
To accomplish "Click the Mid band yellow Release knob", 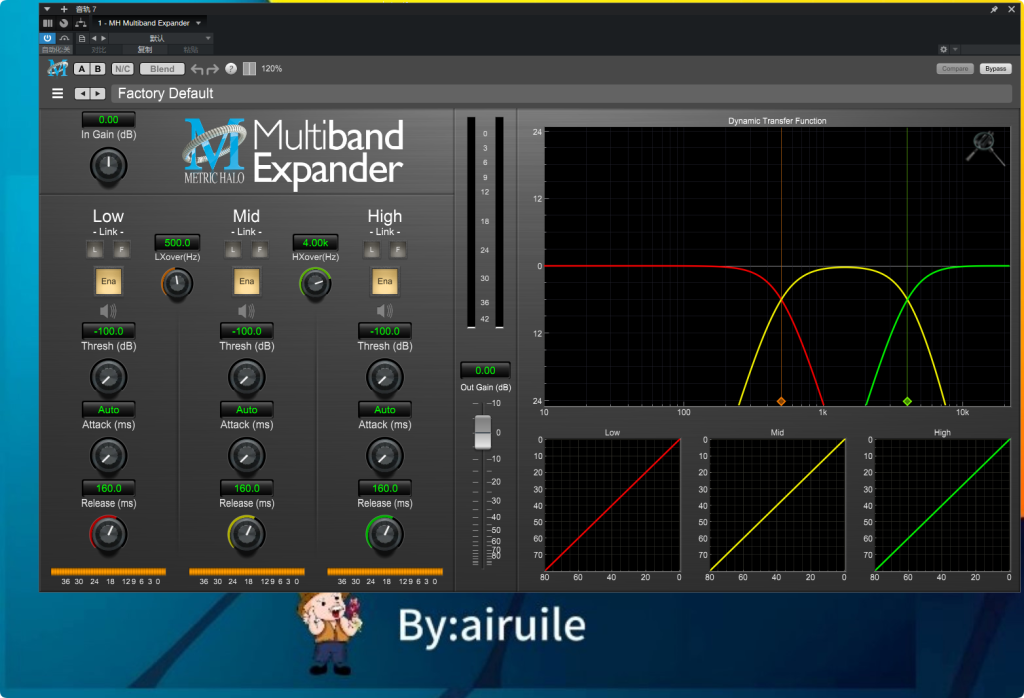I will pyautogui.click(x=246, y=535).
